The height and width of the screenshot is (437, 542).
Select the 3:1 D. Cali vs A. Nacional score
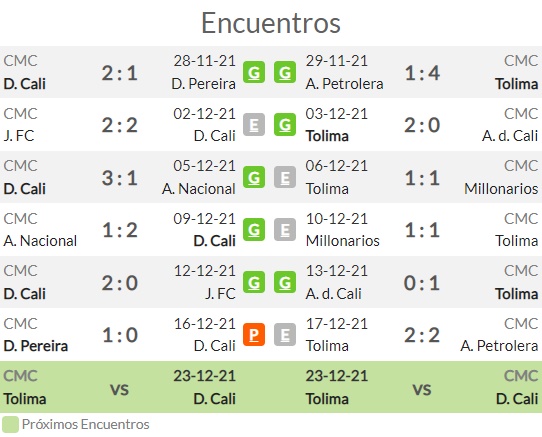point(120,178)
